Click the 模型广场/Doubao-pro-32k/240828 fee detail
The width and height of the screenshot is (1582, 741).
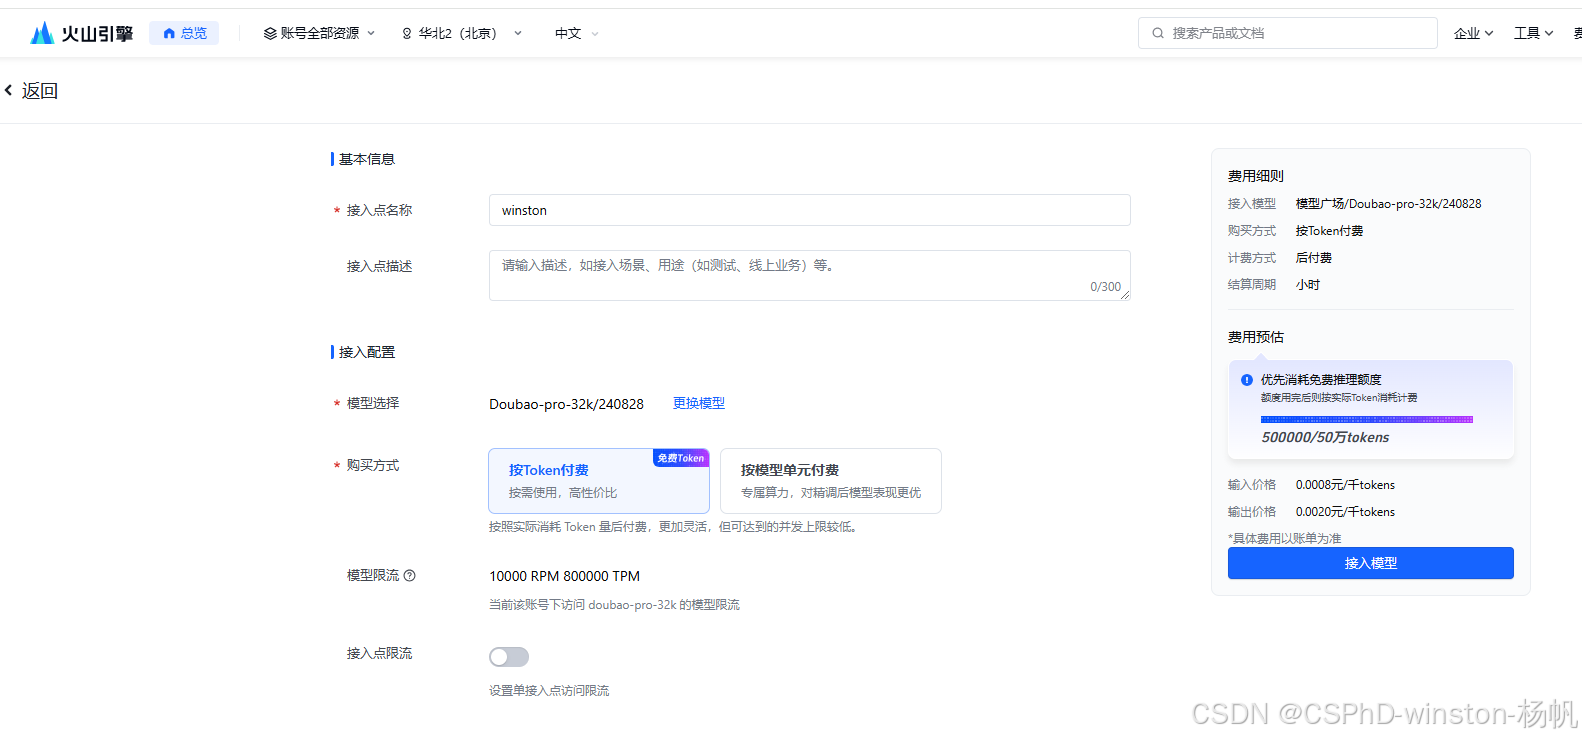pyautogui.click(x=1389, y=203)
